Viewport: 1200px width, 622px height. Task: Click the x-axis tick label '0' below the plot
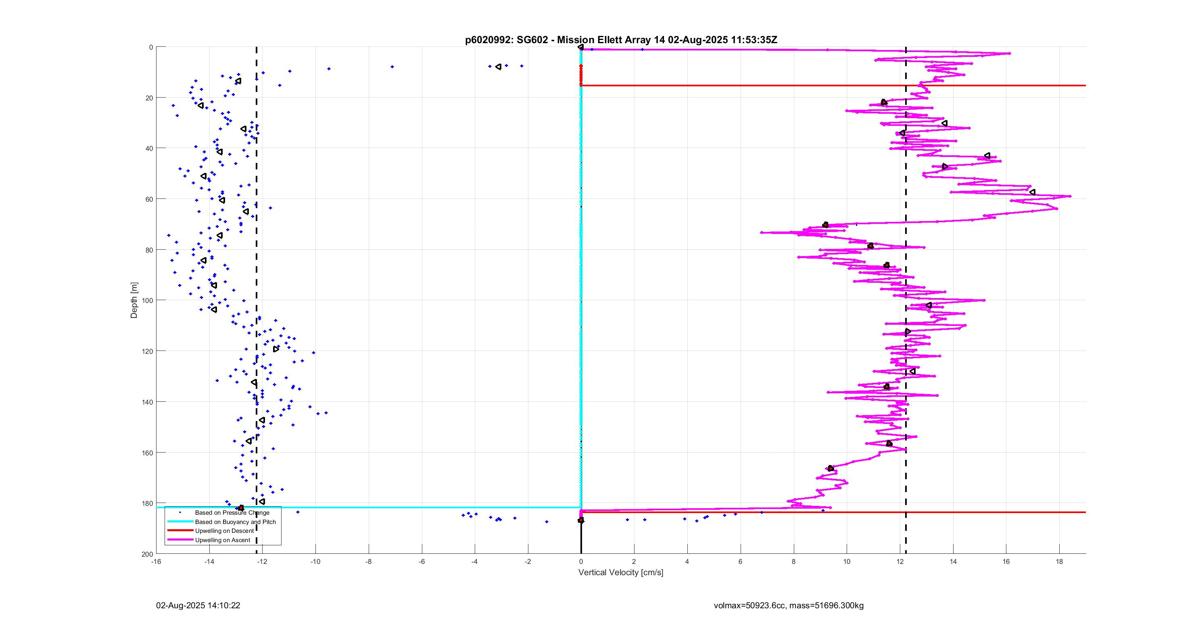pos(581,561)
